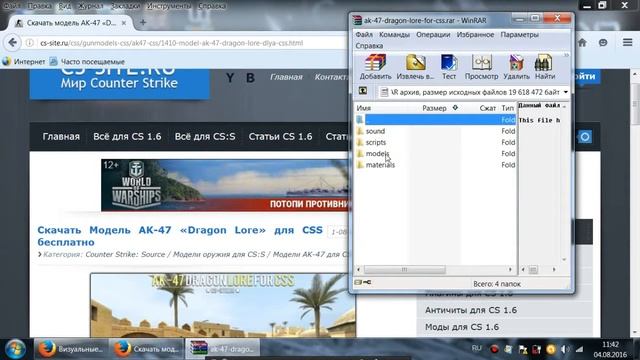Click the Главная link in site header

tap(286, 77)
